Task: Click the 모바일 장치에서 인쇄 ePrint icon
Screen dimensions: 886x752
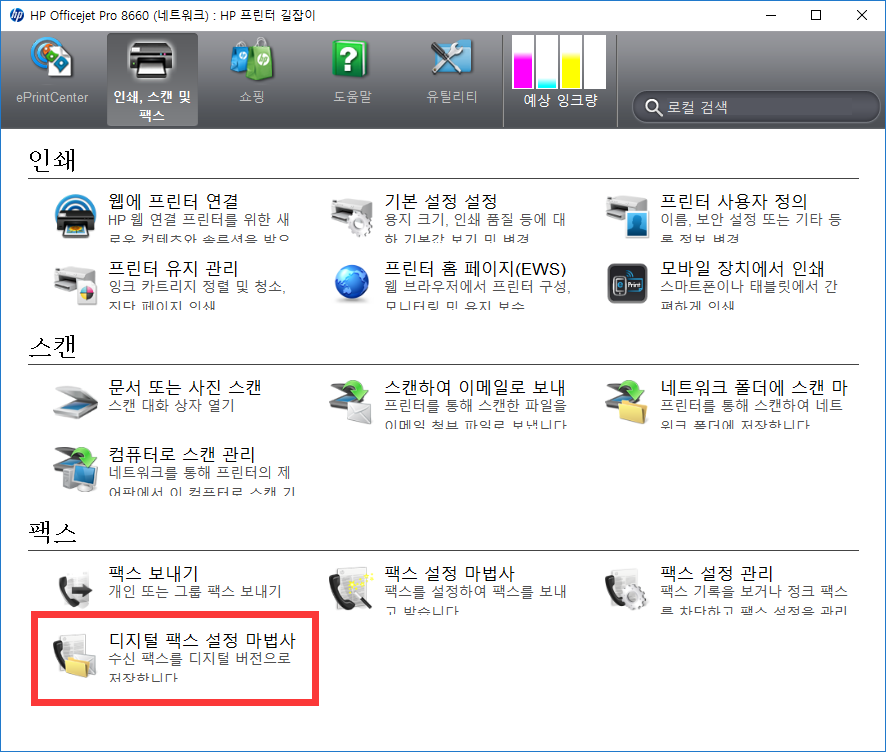Action: pos(627,283)
